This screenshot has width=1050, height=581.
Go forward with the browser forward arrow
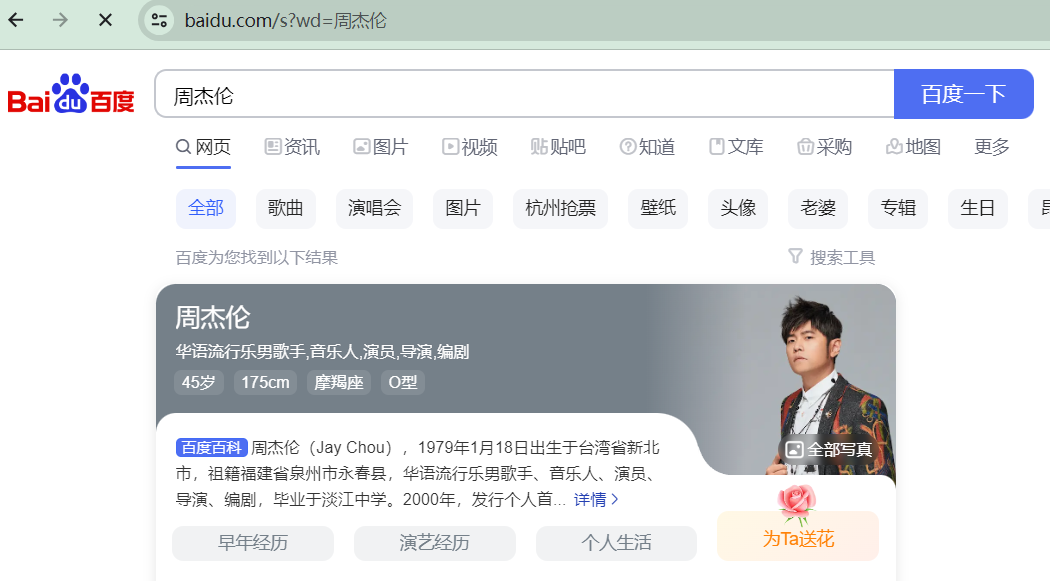(x=60, y=20)
